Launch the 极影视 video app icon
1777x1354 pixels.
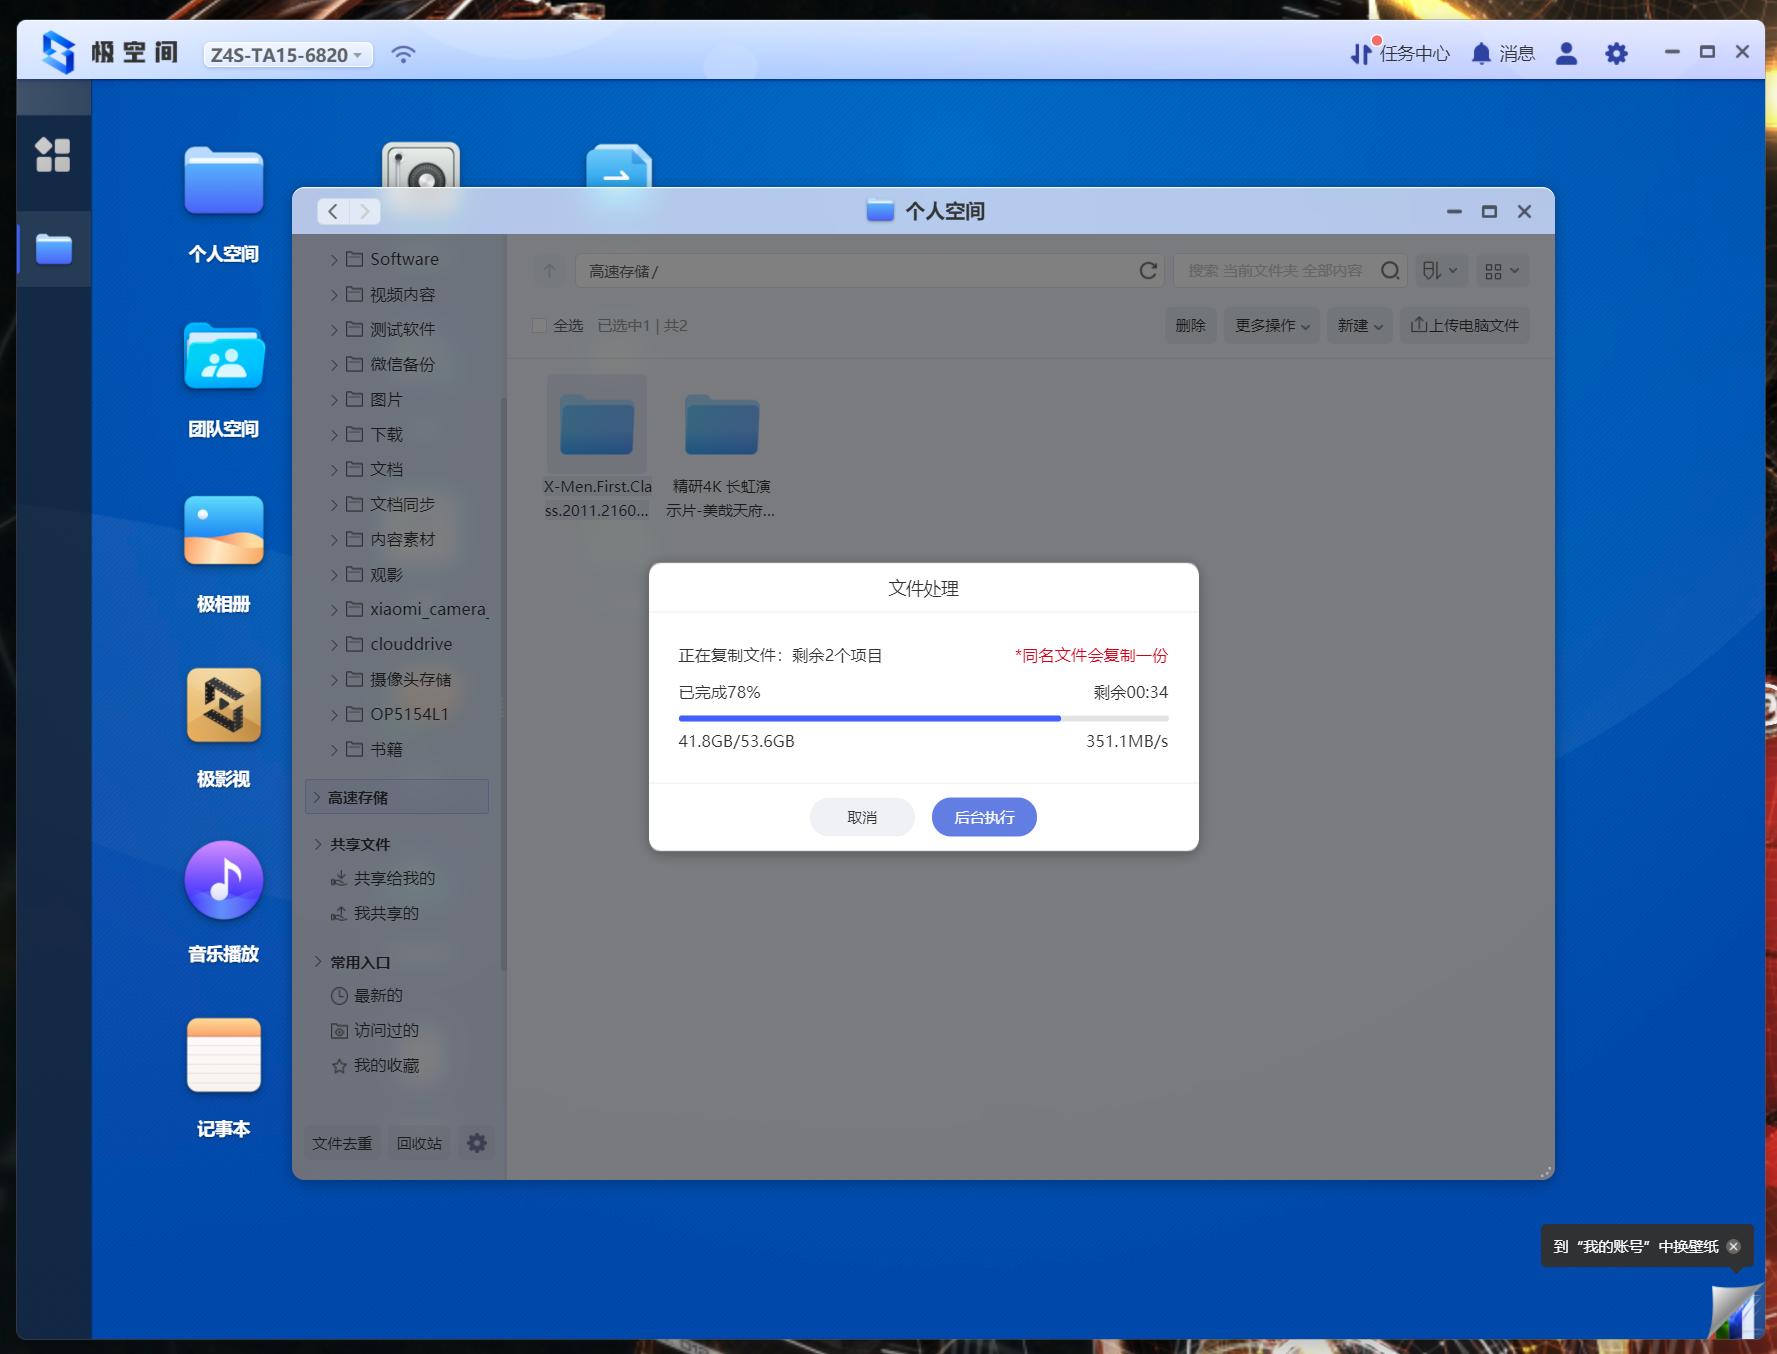pos(223,706)
